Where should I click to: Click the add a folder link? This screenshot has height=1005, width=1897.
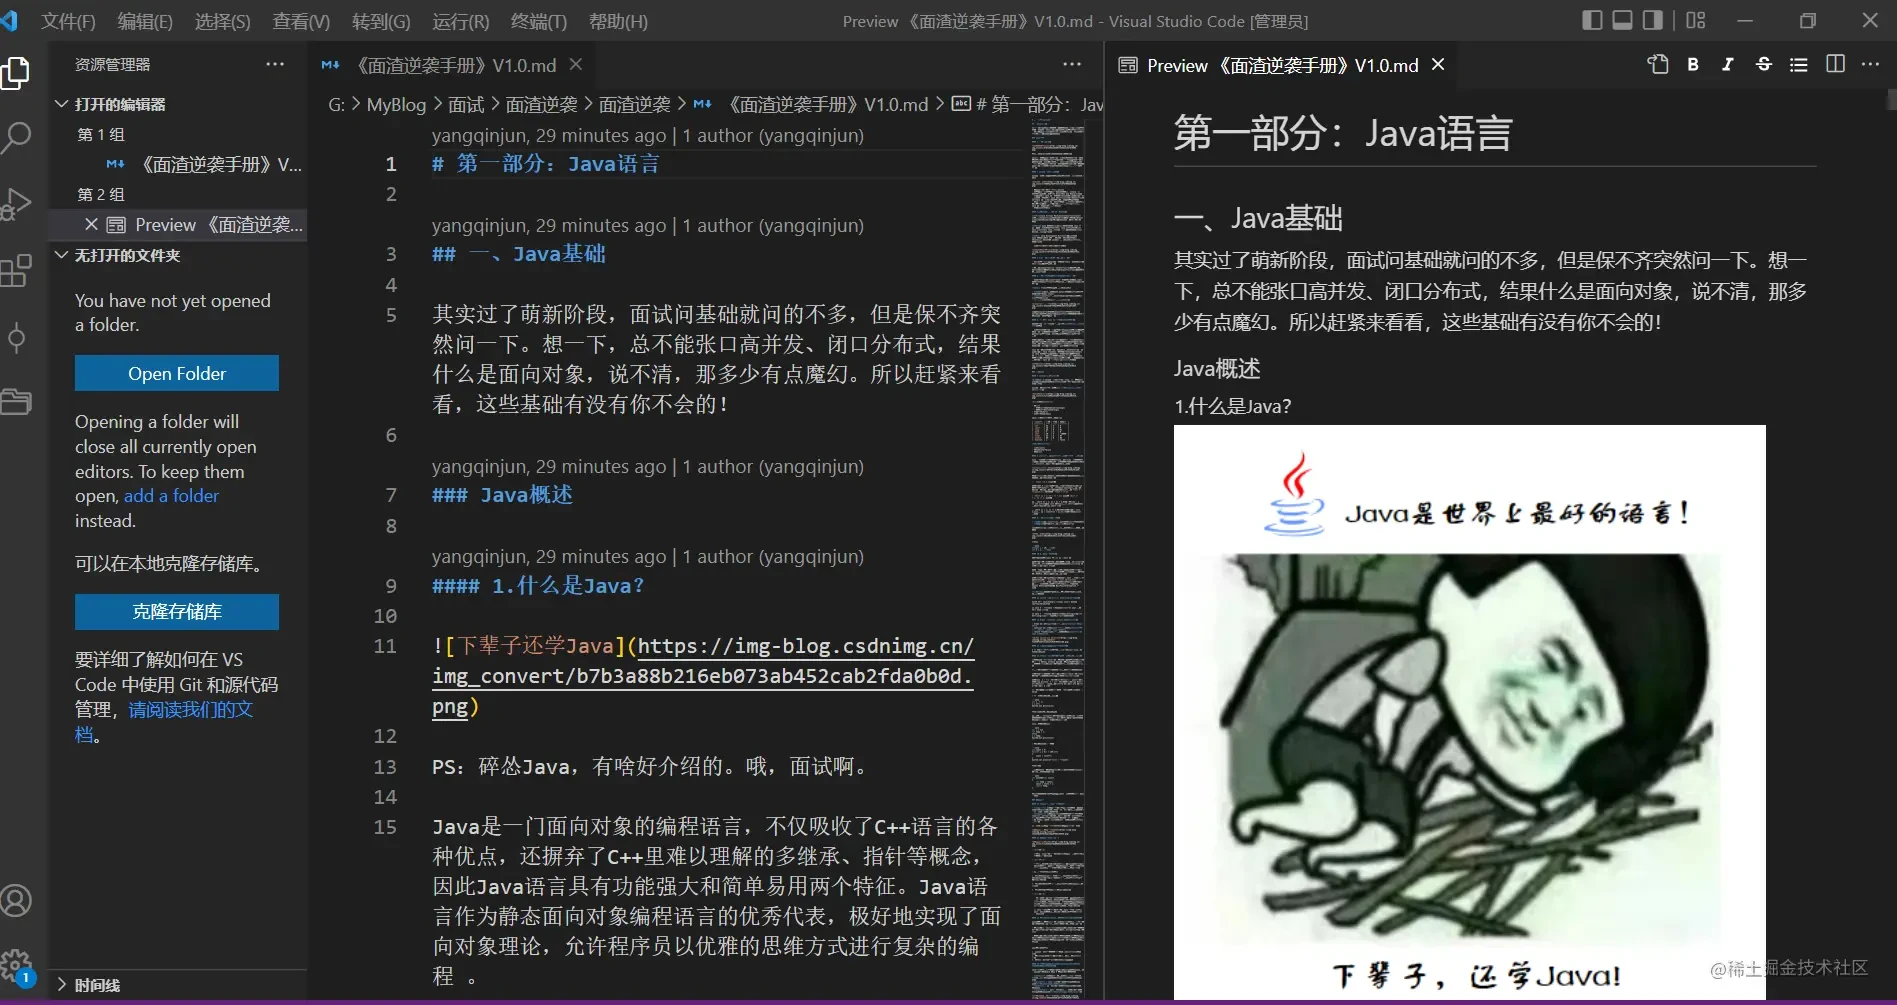171,496
